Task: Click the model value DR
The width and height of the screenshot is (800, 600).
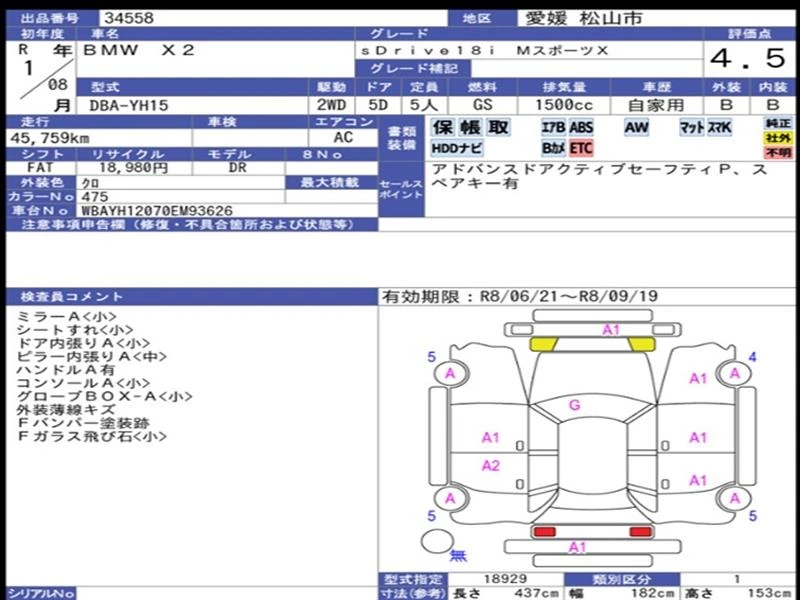Action: click(238, 167)
